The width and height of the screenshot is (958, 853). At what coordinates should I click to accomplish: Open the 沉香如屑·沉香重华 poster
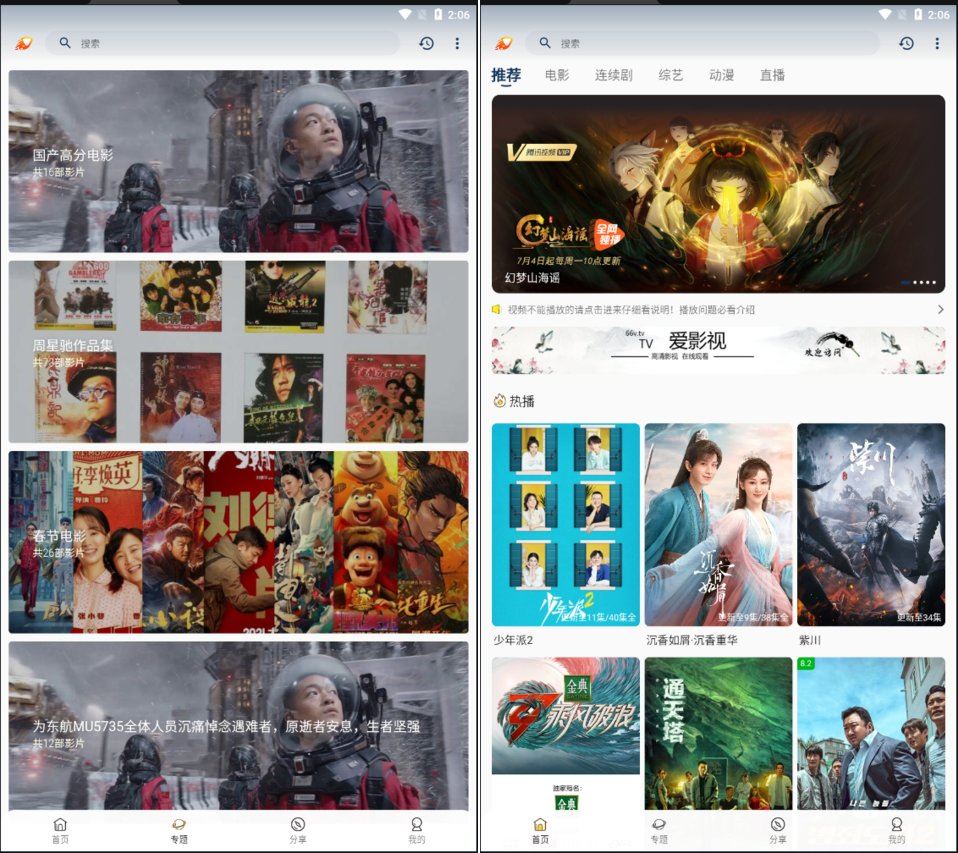click(x=718, y=524)
